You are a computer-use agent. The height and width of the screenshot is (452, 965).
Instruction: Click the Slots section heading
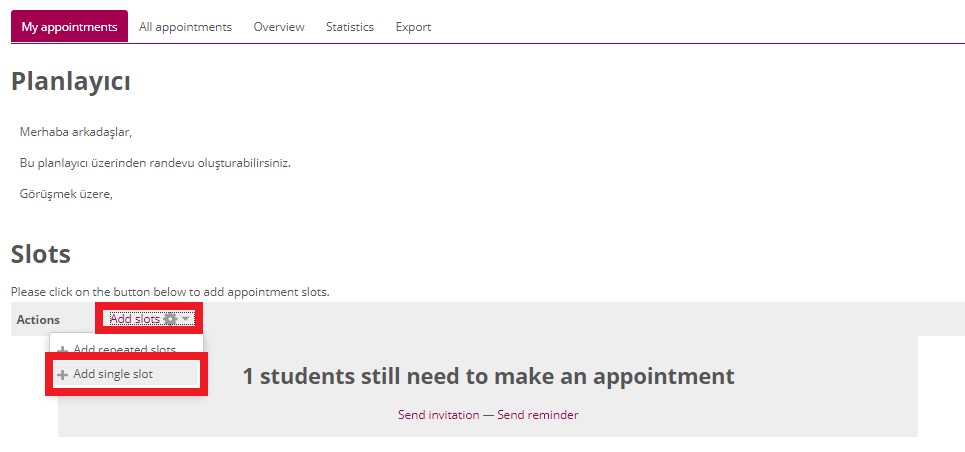(x=41, y=254)
